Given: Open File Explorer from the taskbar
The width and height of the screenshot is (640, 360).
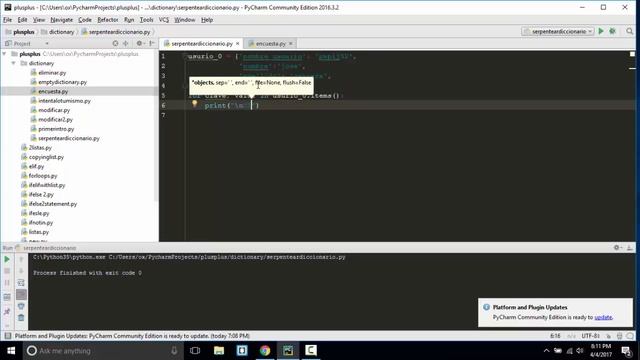Looking at the screenshot, I should (219, 351).
